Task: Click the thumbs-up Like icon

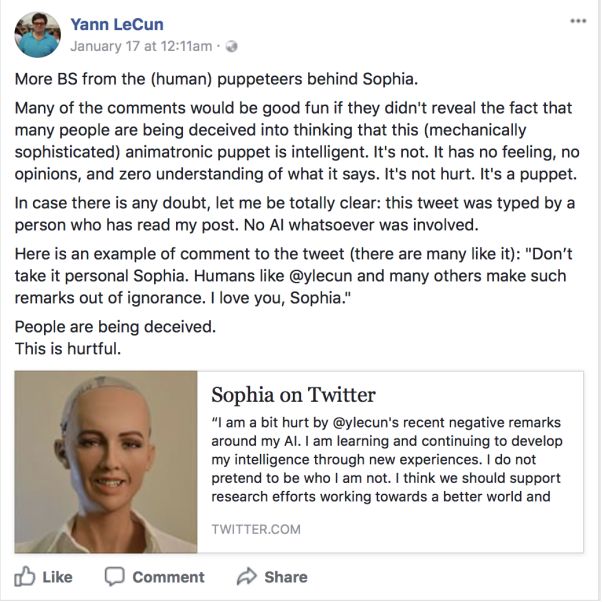Action: click(25, 576)
